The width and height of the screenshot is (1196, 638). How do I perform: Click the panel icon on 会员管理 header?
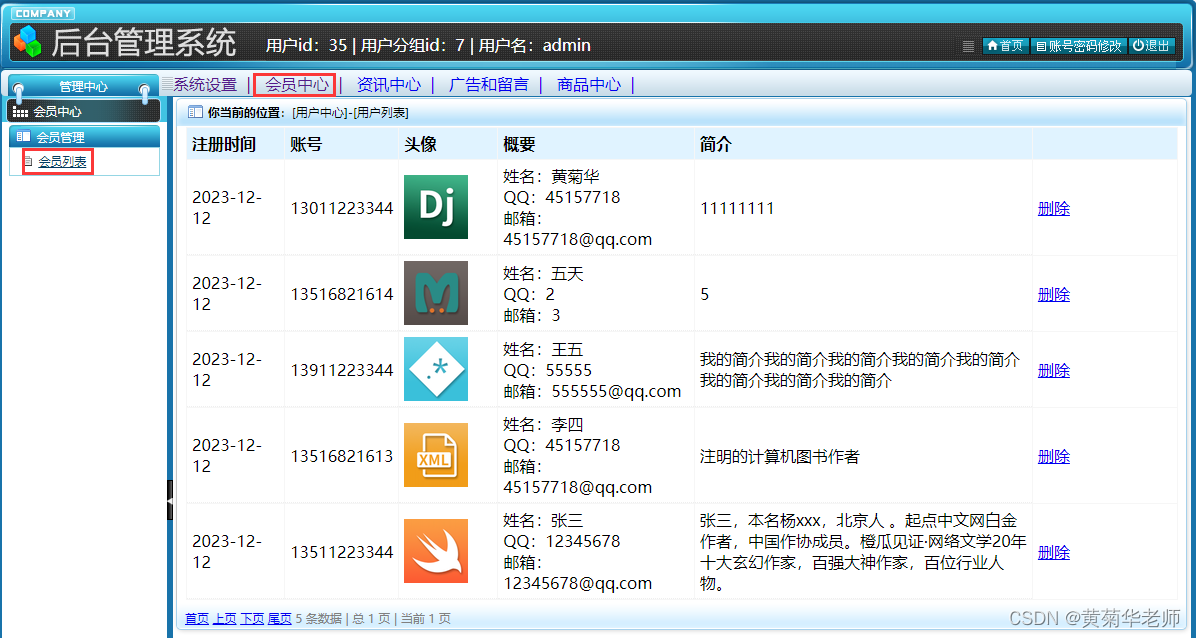pyautogui.click(x=24, y=137)
